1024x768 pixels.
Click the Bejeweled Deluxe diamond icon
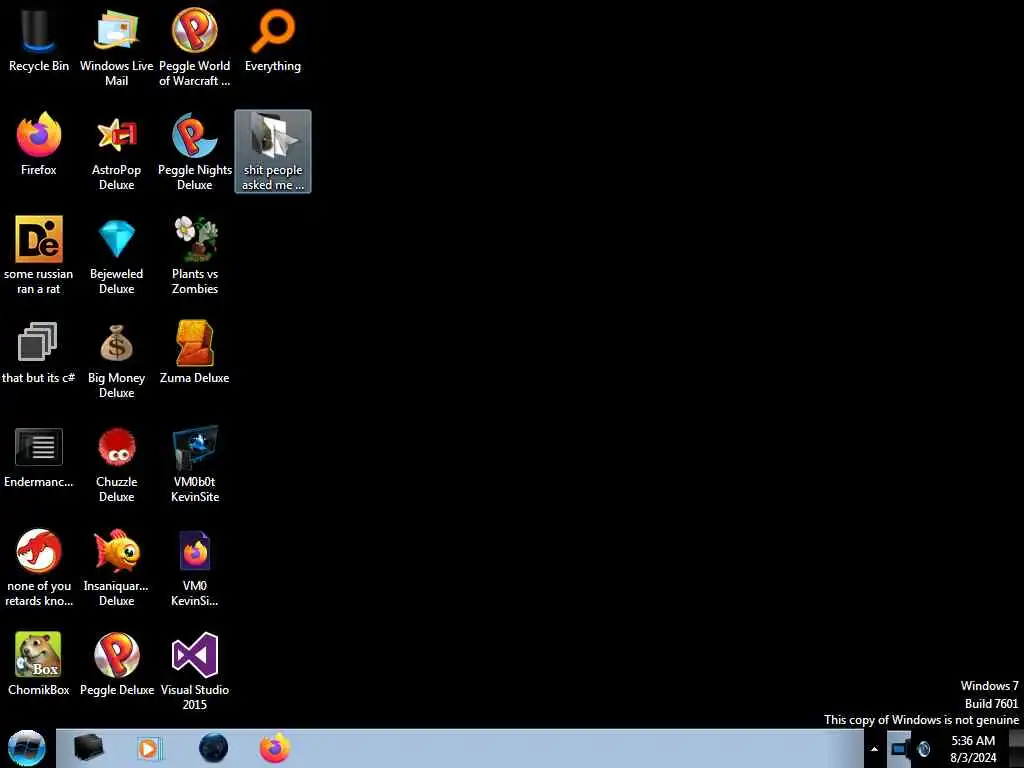(x=116, y=239)
